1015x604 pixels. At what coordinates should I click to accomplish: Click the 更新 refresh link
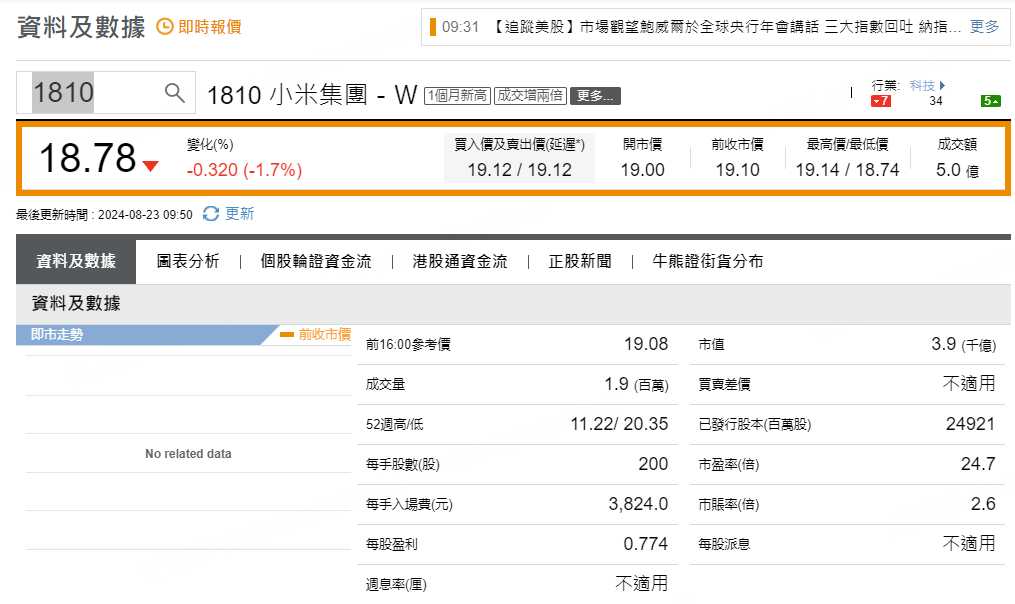[x=240, y=214]
